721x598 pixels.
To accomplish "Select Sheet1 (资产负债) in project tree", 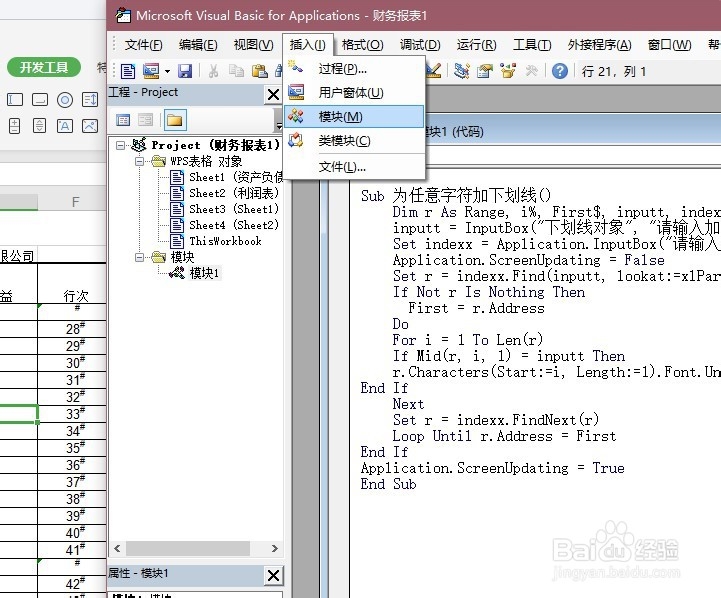I will [x=227, y=177].
